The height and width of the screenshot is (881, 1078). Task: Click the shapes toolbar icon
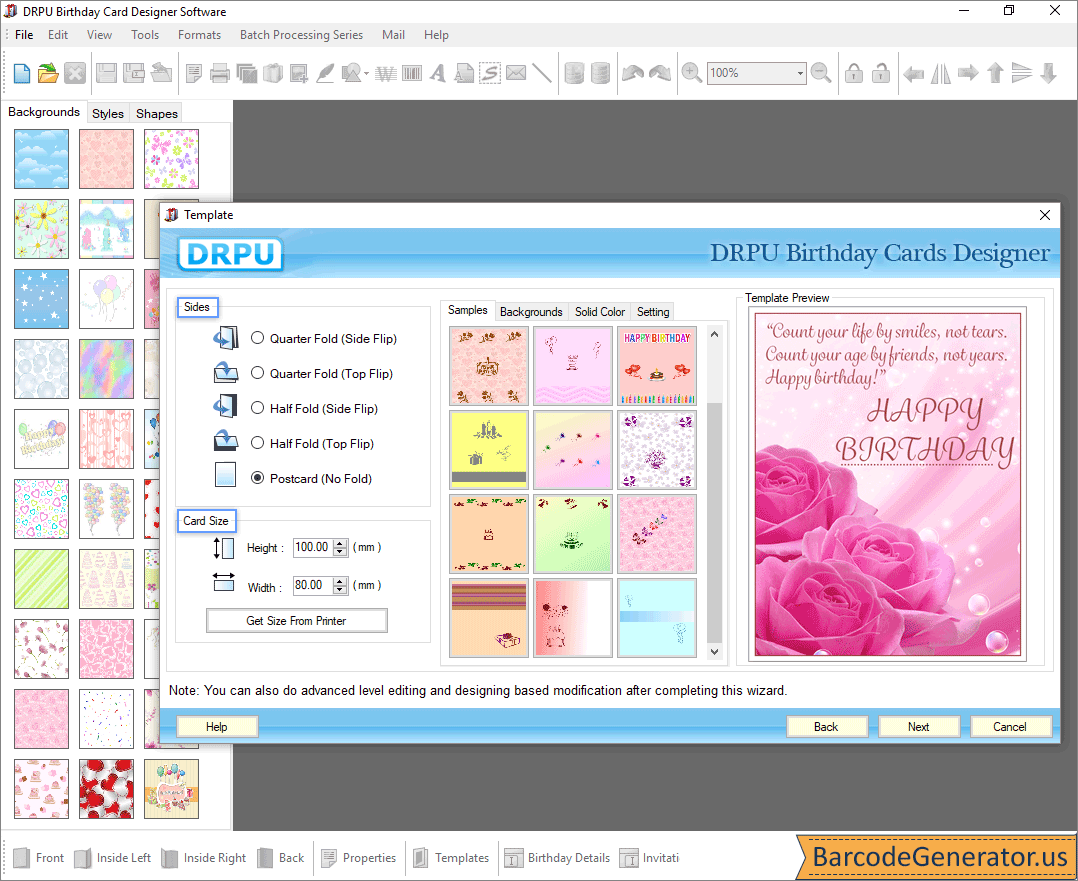(351, 73)
